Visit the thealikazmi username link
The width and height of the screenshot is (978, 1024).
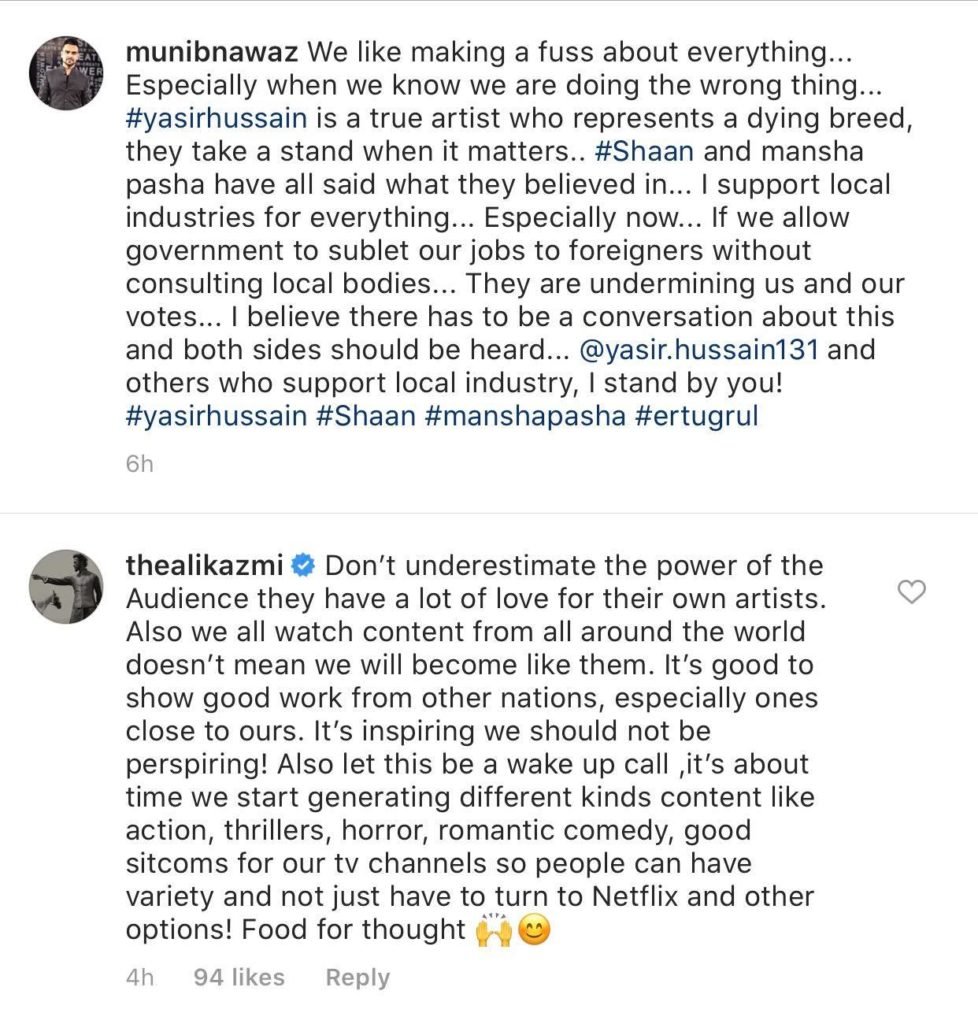pyautogui.click(x=205, y=566)
